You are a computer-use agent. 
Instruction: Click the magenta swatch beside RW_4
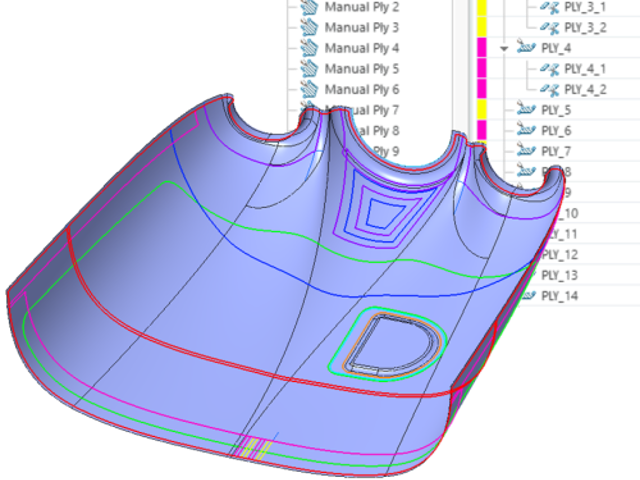click(x=482, y=47)
